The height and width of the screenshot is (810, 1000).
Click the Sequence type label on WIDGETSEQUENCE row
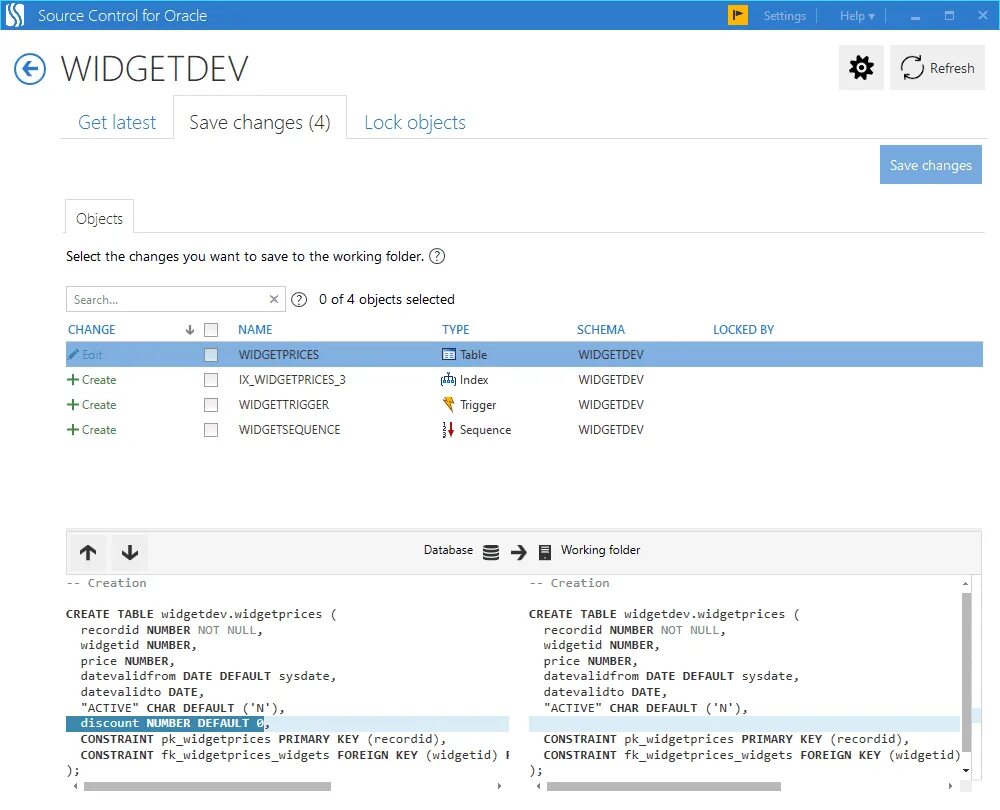click(485, 430)
